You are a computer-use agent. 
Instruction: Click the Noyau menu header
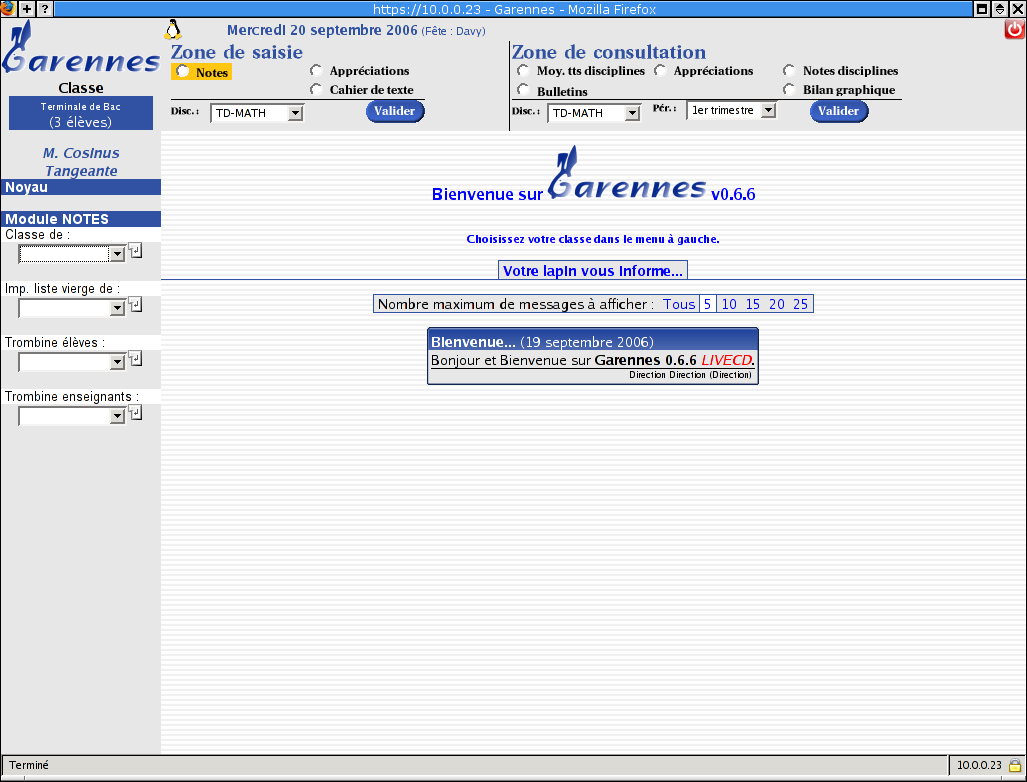pos(80,187)
